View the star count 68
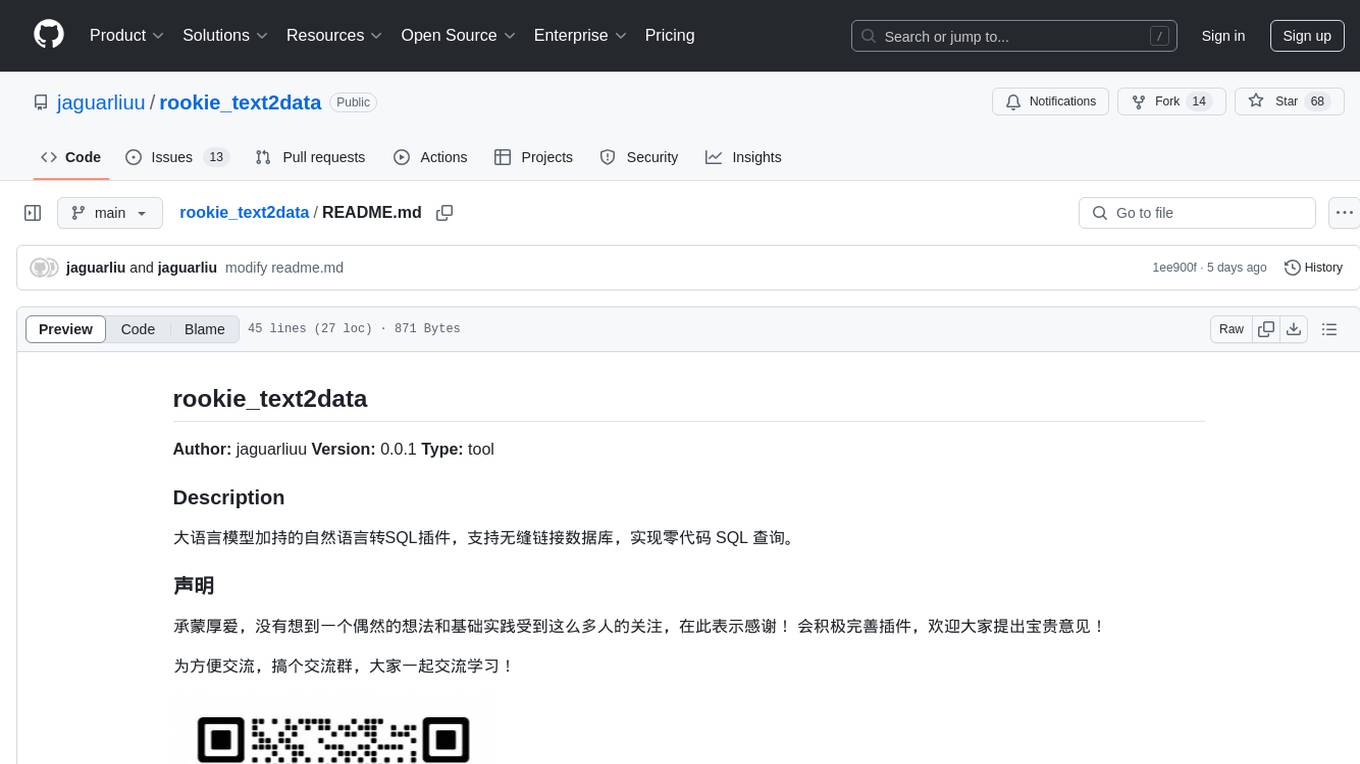Viewport: 1360px width, 764px height. click(1317, 101)
